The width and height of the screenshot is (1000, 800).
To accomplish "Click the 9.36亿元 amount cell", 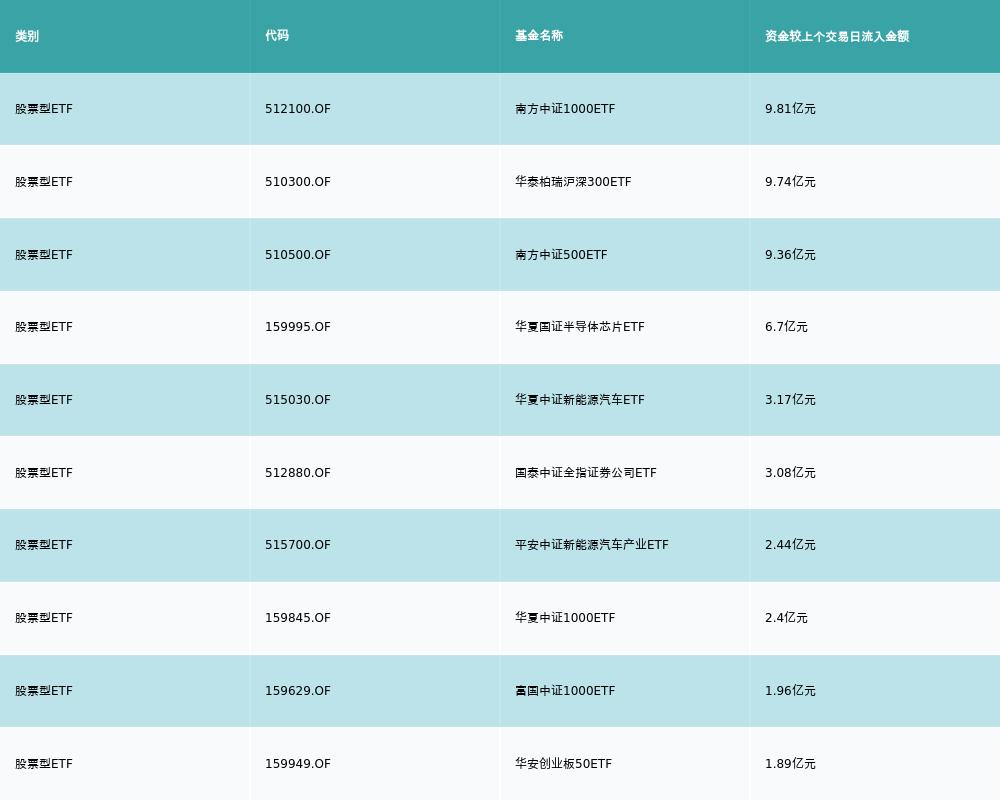I will click(x=790, y=255).
